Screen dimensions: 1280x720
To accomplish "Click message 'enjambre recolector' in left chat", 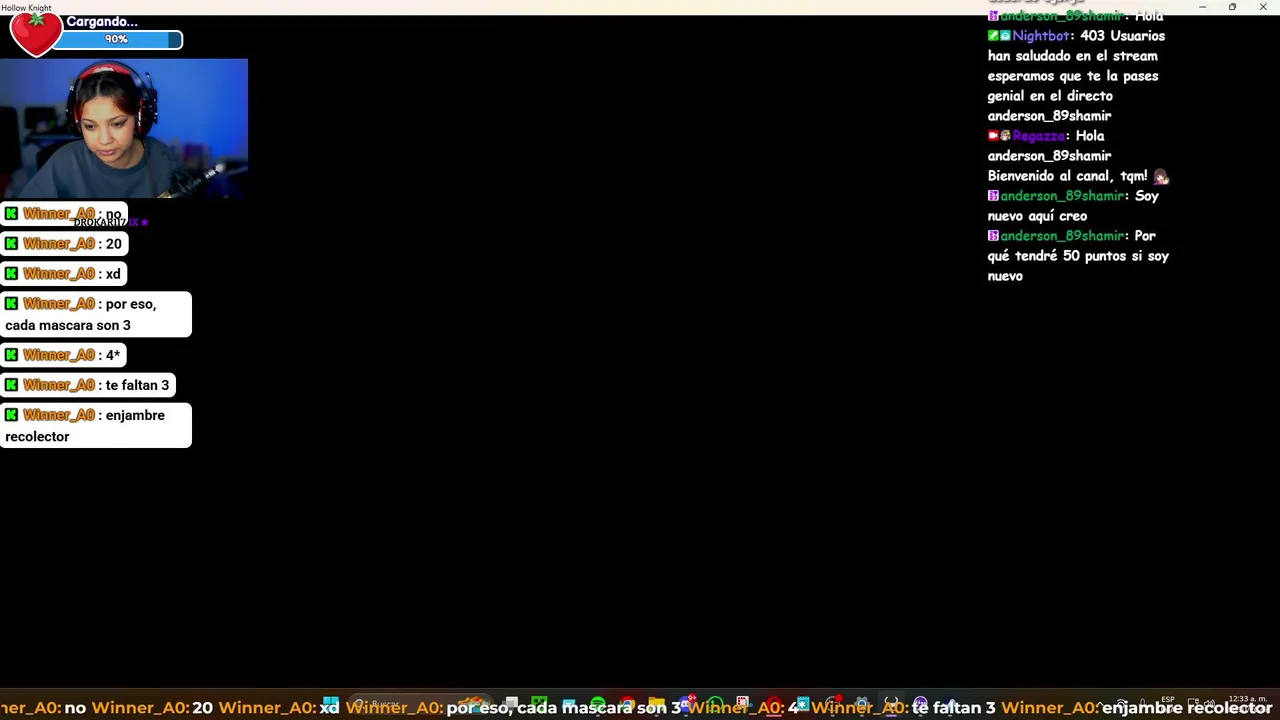I will (x=96, y=426).
